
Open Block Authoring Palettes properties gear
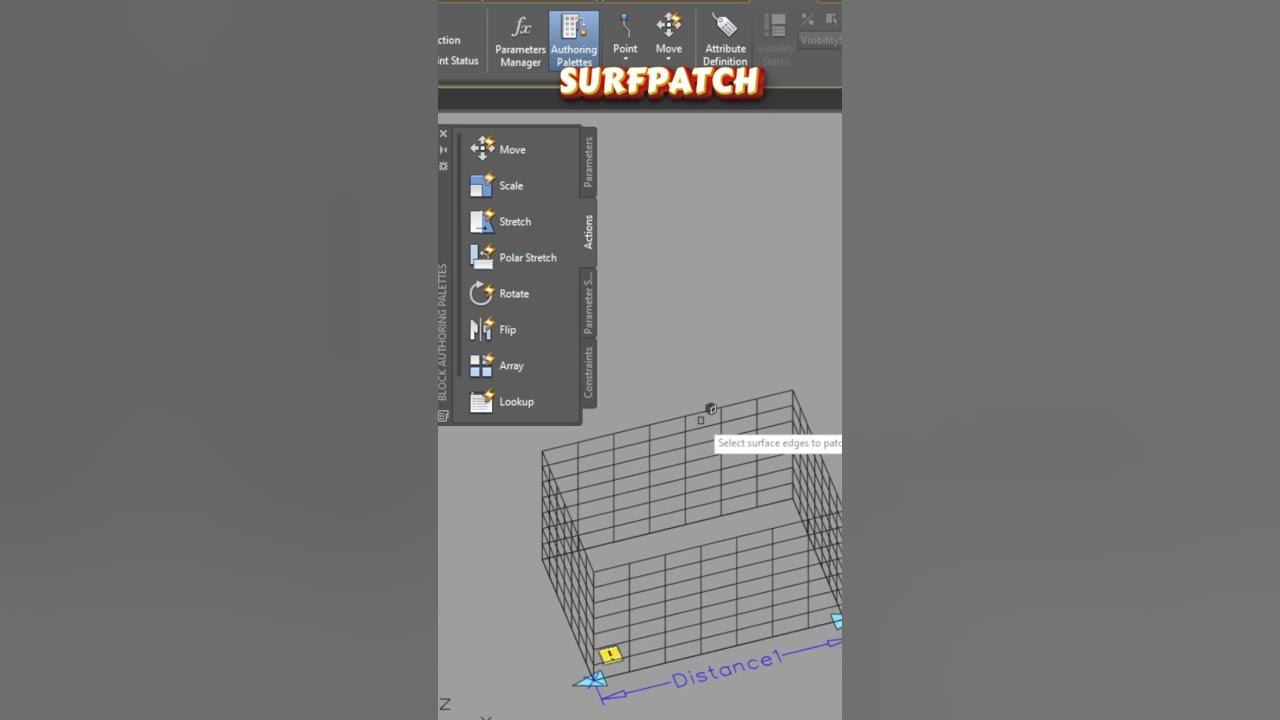click(x=443, y=166)
